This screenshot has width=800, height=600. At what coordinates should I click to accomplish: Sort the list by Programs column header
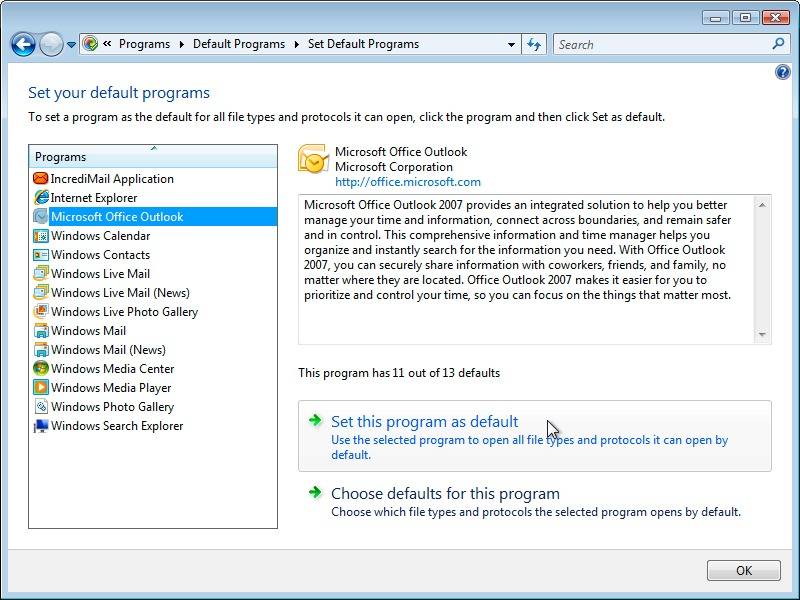coord(153,157)
